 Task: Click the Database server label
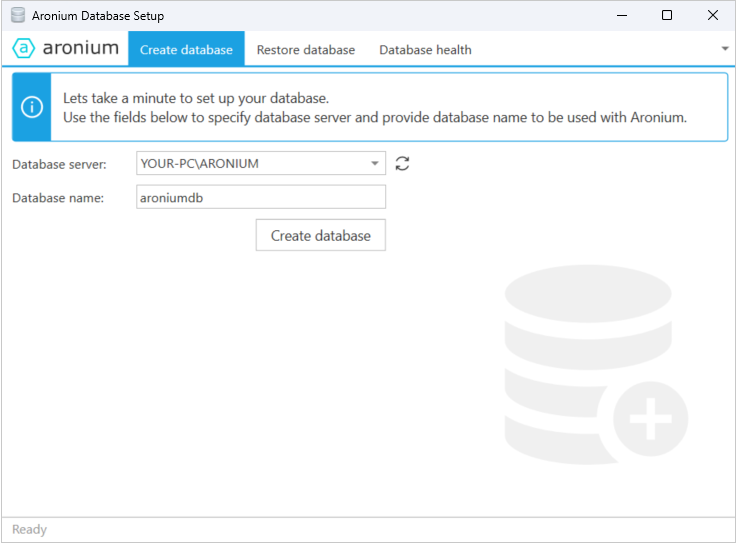(x=59, y=165)
